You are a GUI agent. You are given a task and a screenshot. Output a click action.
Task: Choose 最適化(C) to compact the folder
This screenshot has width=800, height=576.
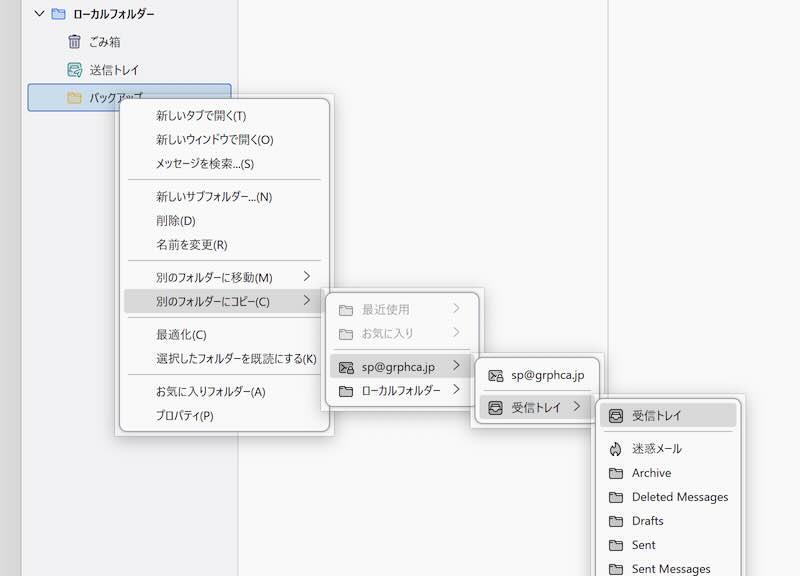click(x=181, y=335)
